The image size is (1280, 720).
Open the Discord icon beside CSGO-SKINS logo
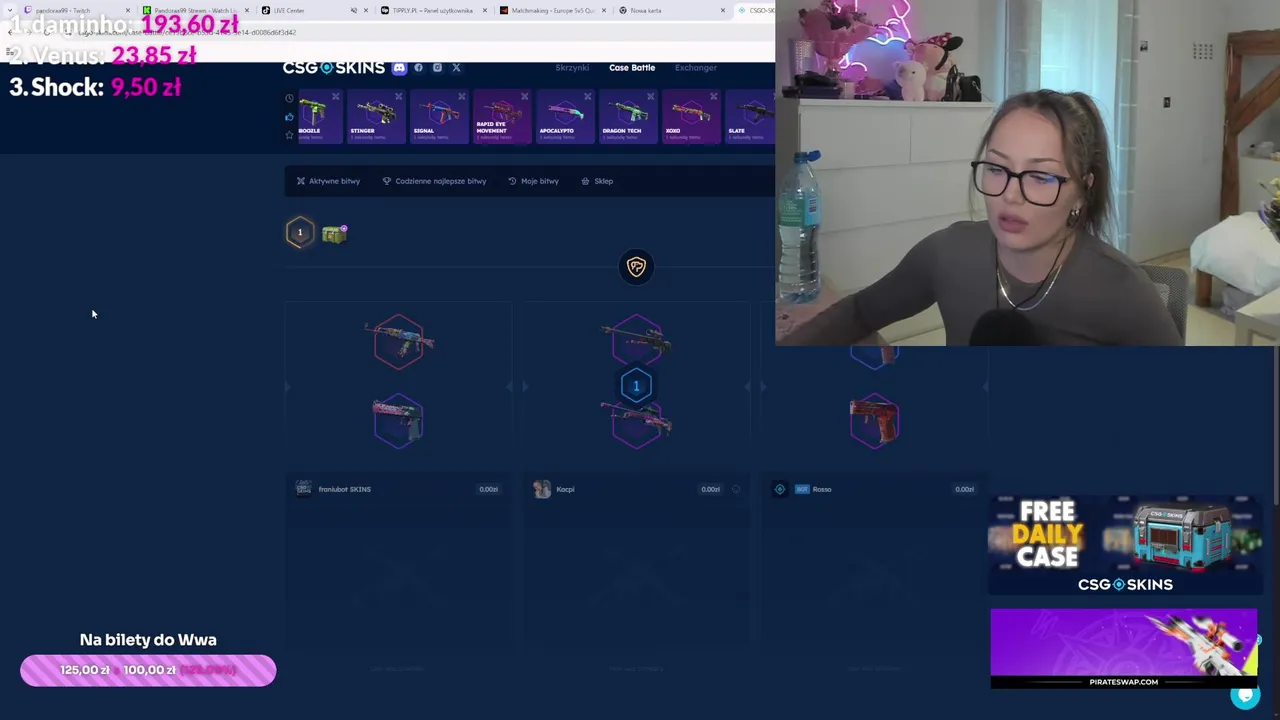[x=399, y=68]
